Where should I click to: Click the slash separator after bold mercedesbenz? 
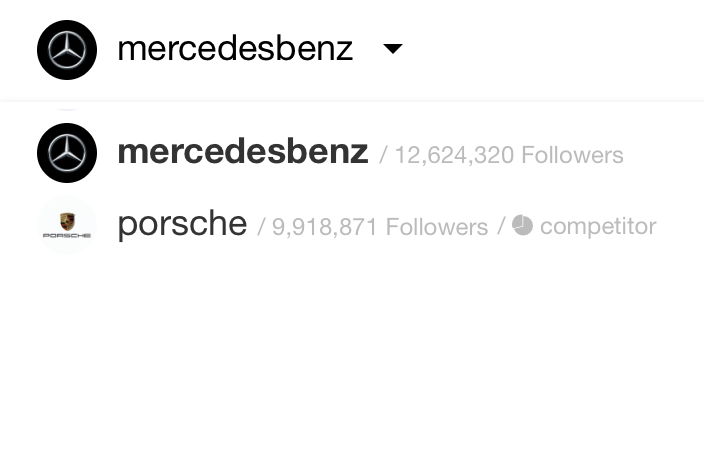383,155
